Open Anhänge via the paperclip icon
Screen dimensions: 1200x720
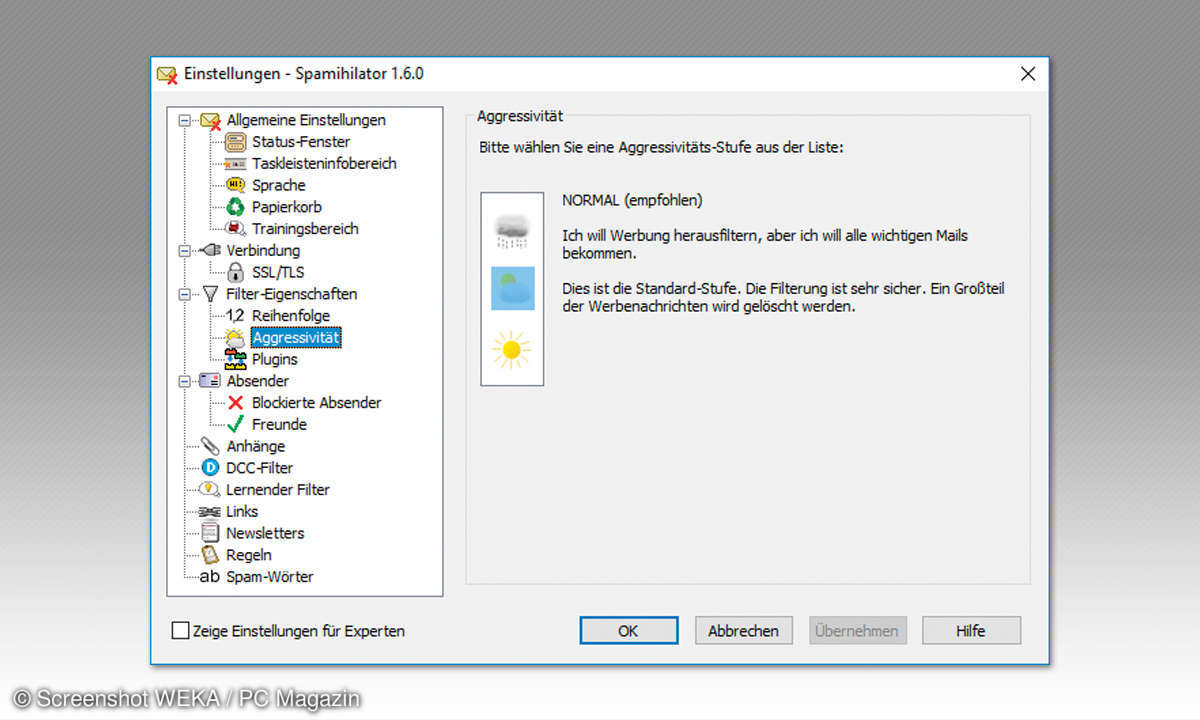click(210, 446)
